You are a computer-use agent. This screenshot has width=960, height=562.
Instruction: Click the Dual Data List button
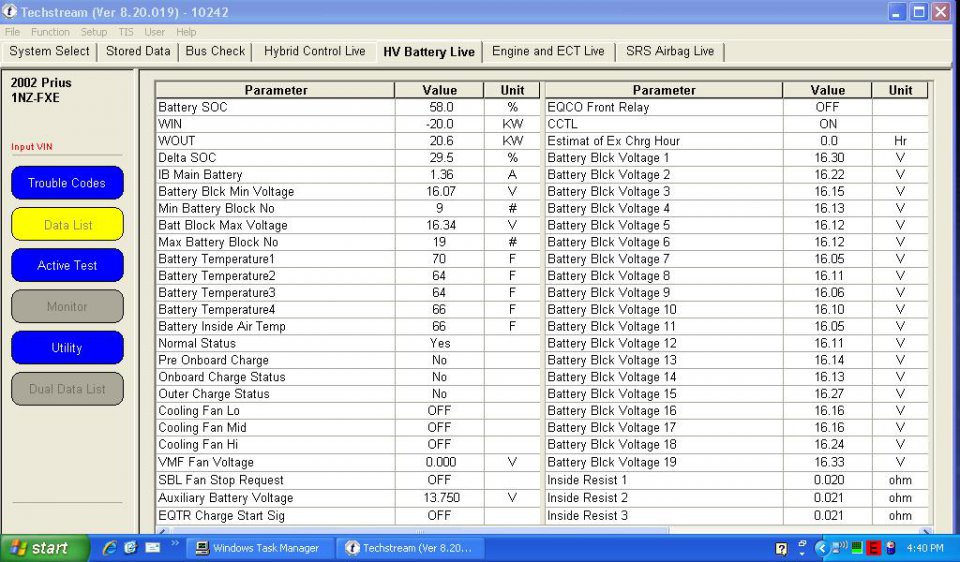67,389
